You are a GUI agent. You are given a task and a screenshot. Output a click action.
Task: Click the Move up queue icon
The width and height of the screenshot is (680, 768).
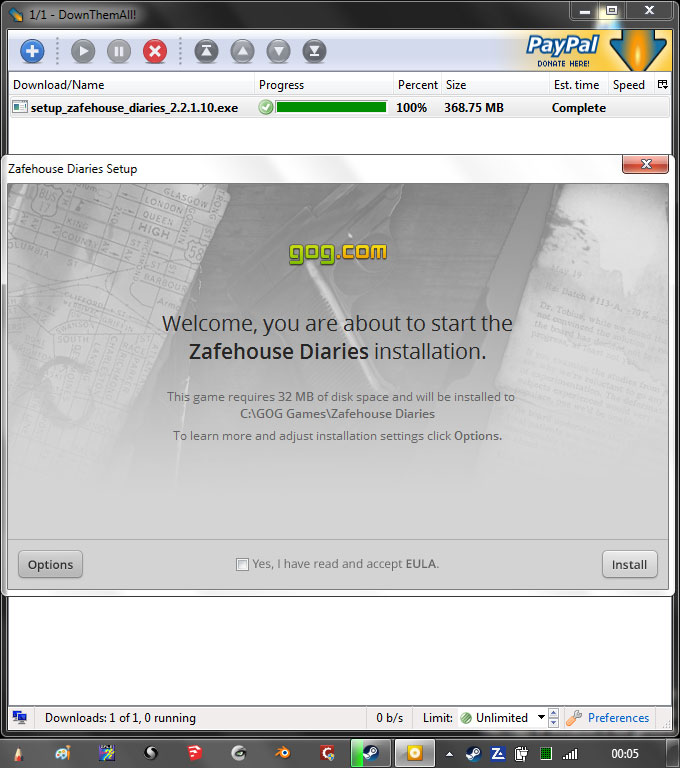pos(243,51)
